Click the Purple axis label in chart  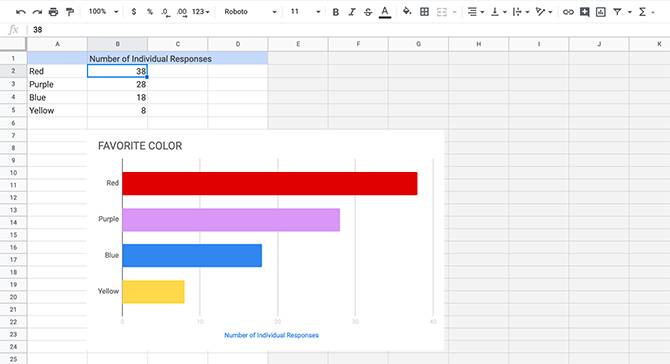[109, 219]
